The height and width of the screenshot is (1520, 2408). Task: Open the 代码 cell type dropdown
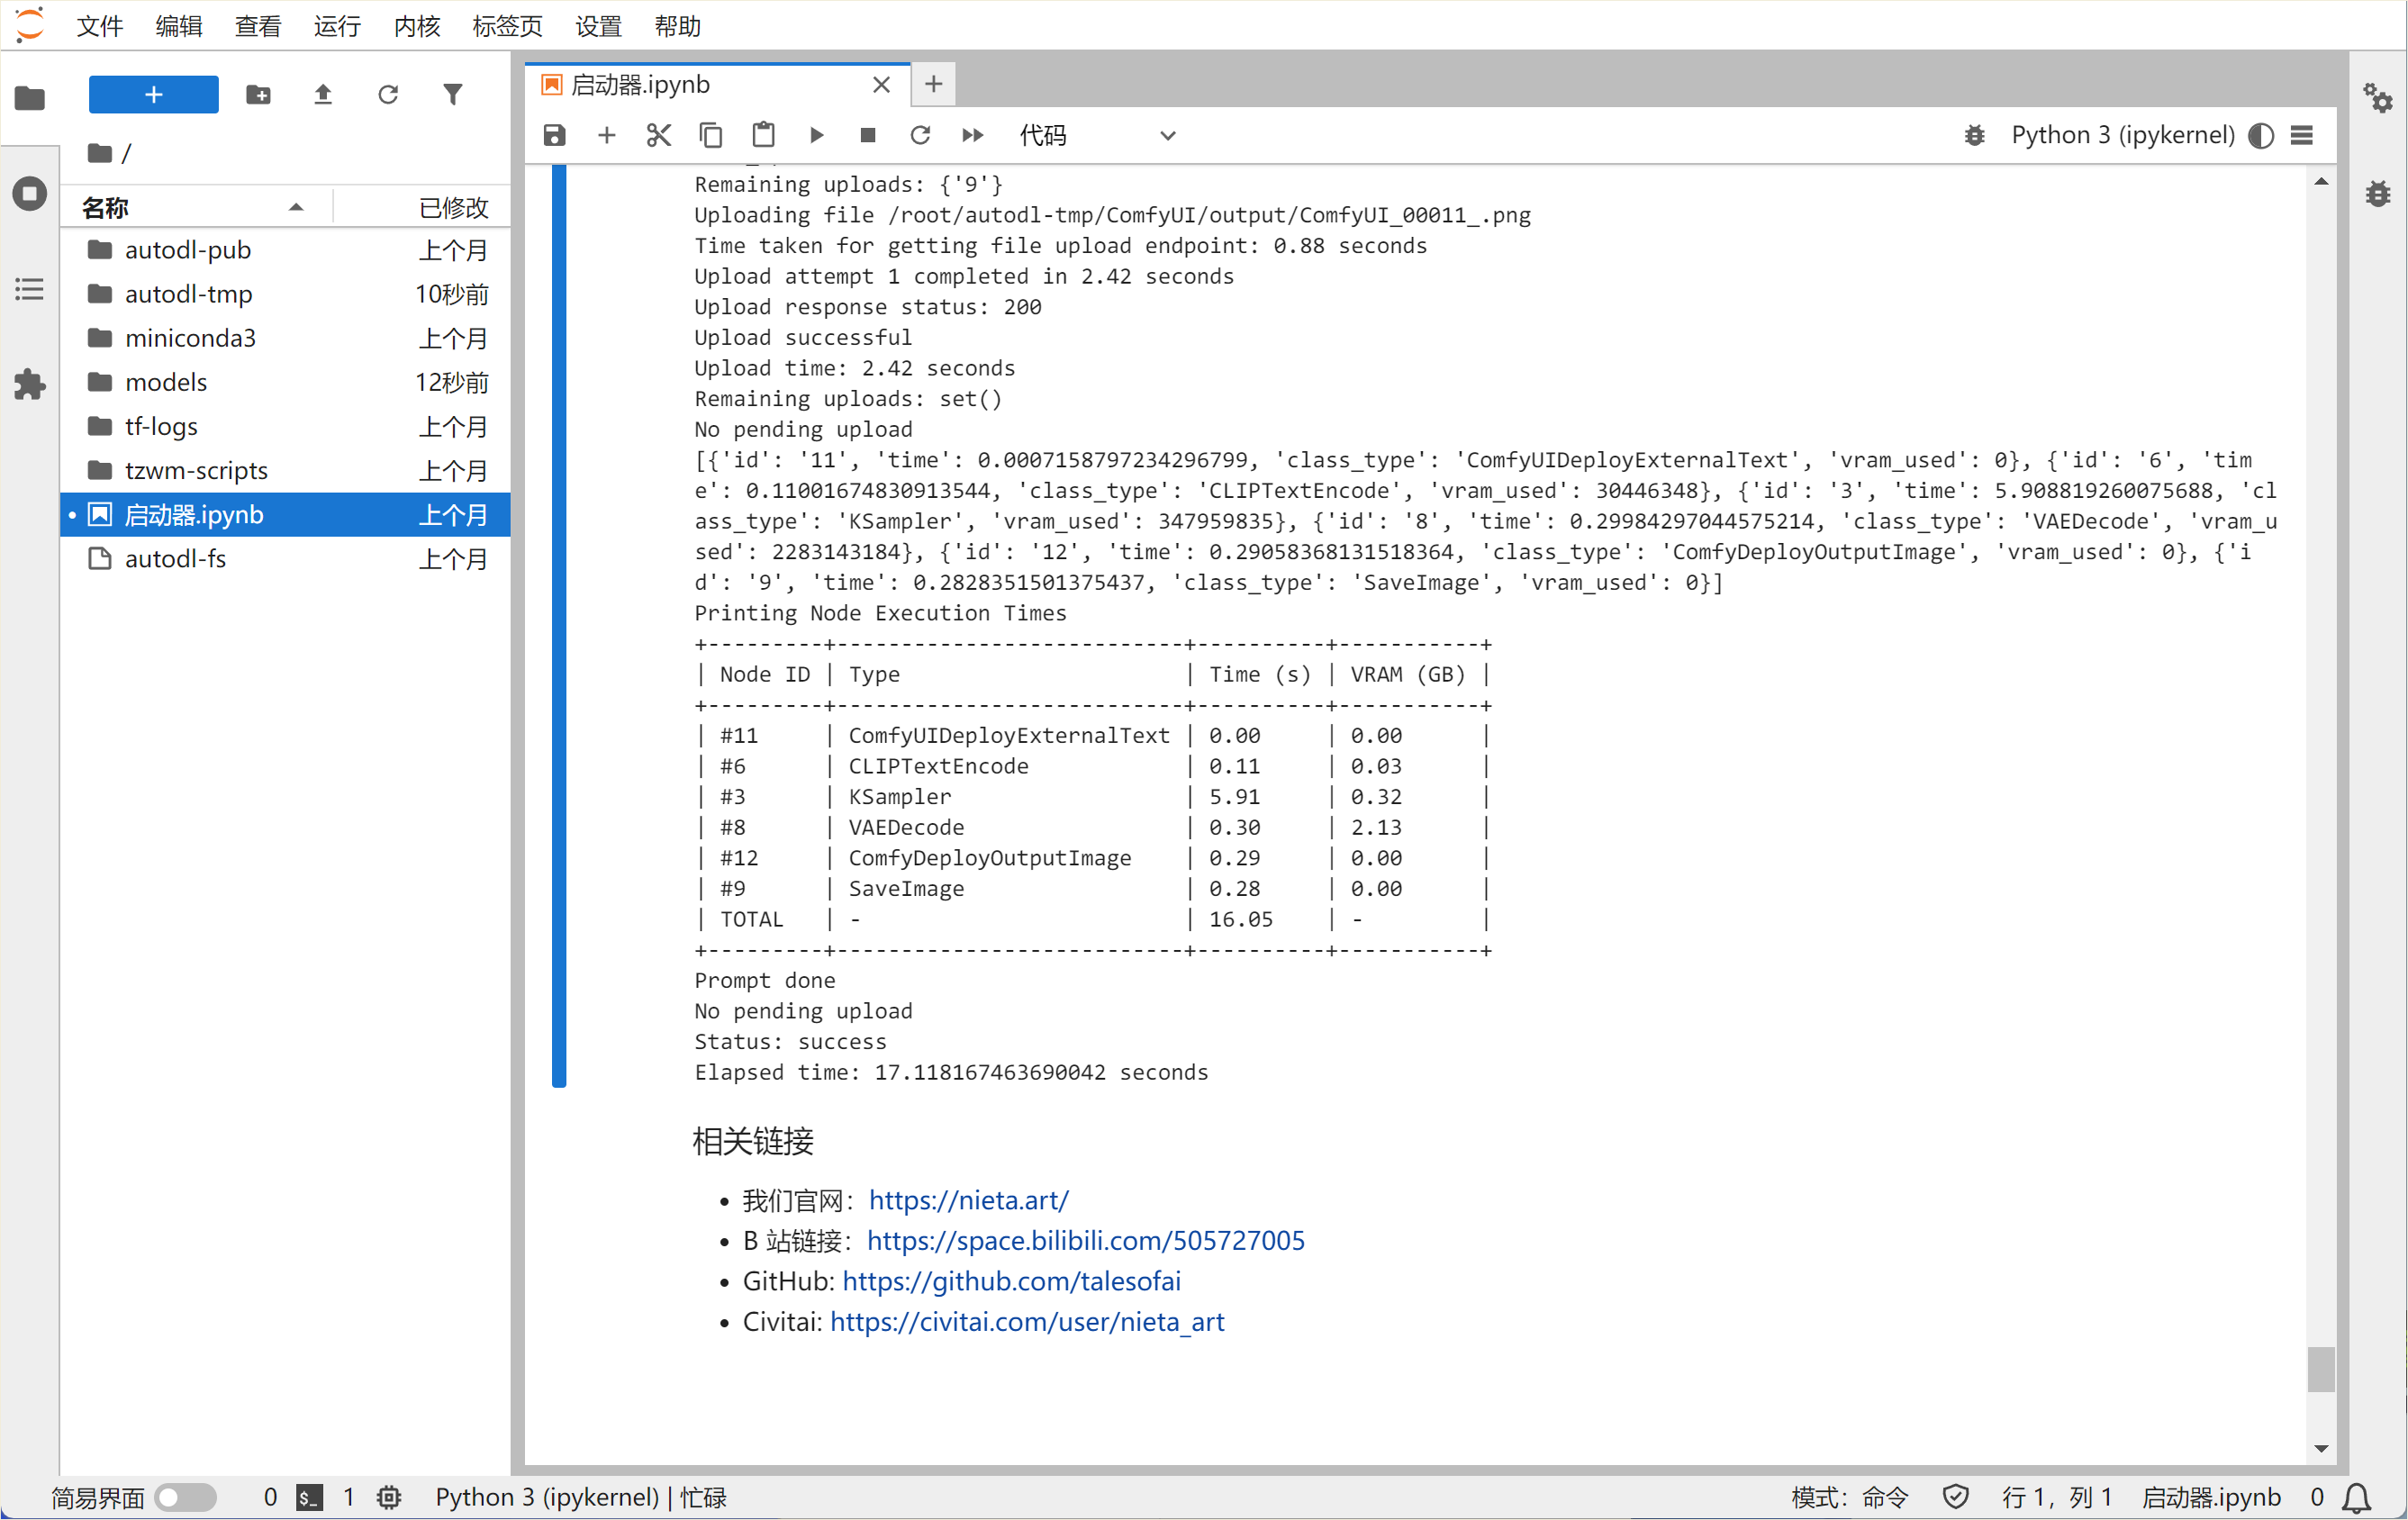click(x=1096, y=135)
